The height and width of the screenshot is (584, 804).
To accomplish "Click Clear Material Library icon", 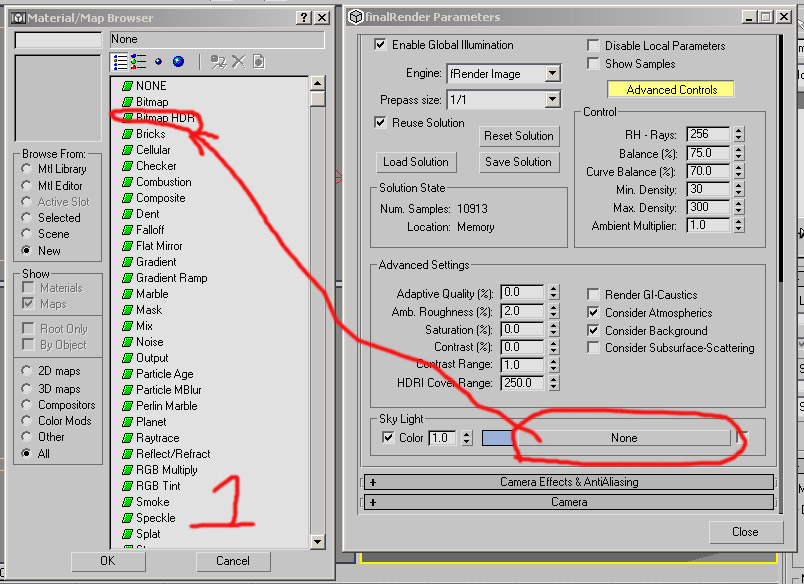I will [x=258, y=63].
